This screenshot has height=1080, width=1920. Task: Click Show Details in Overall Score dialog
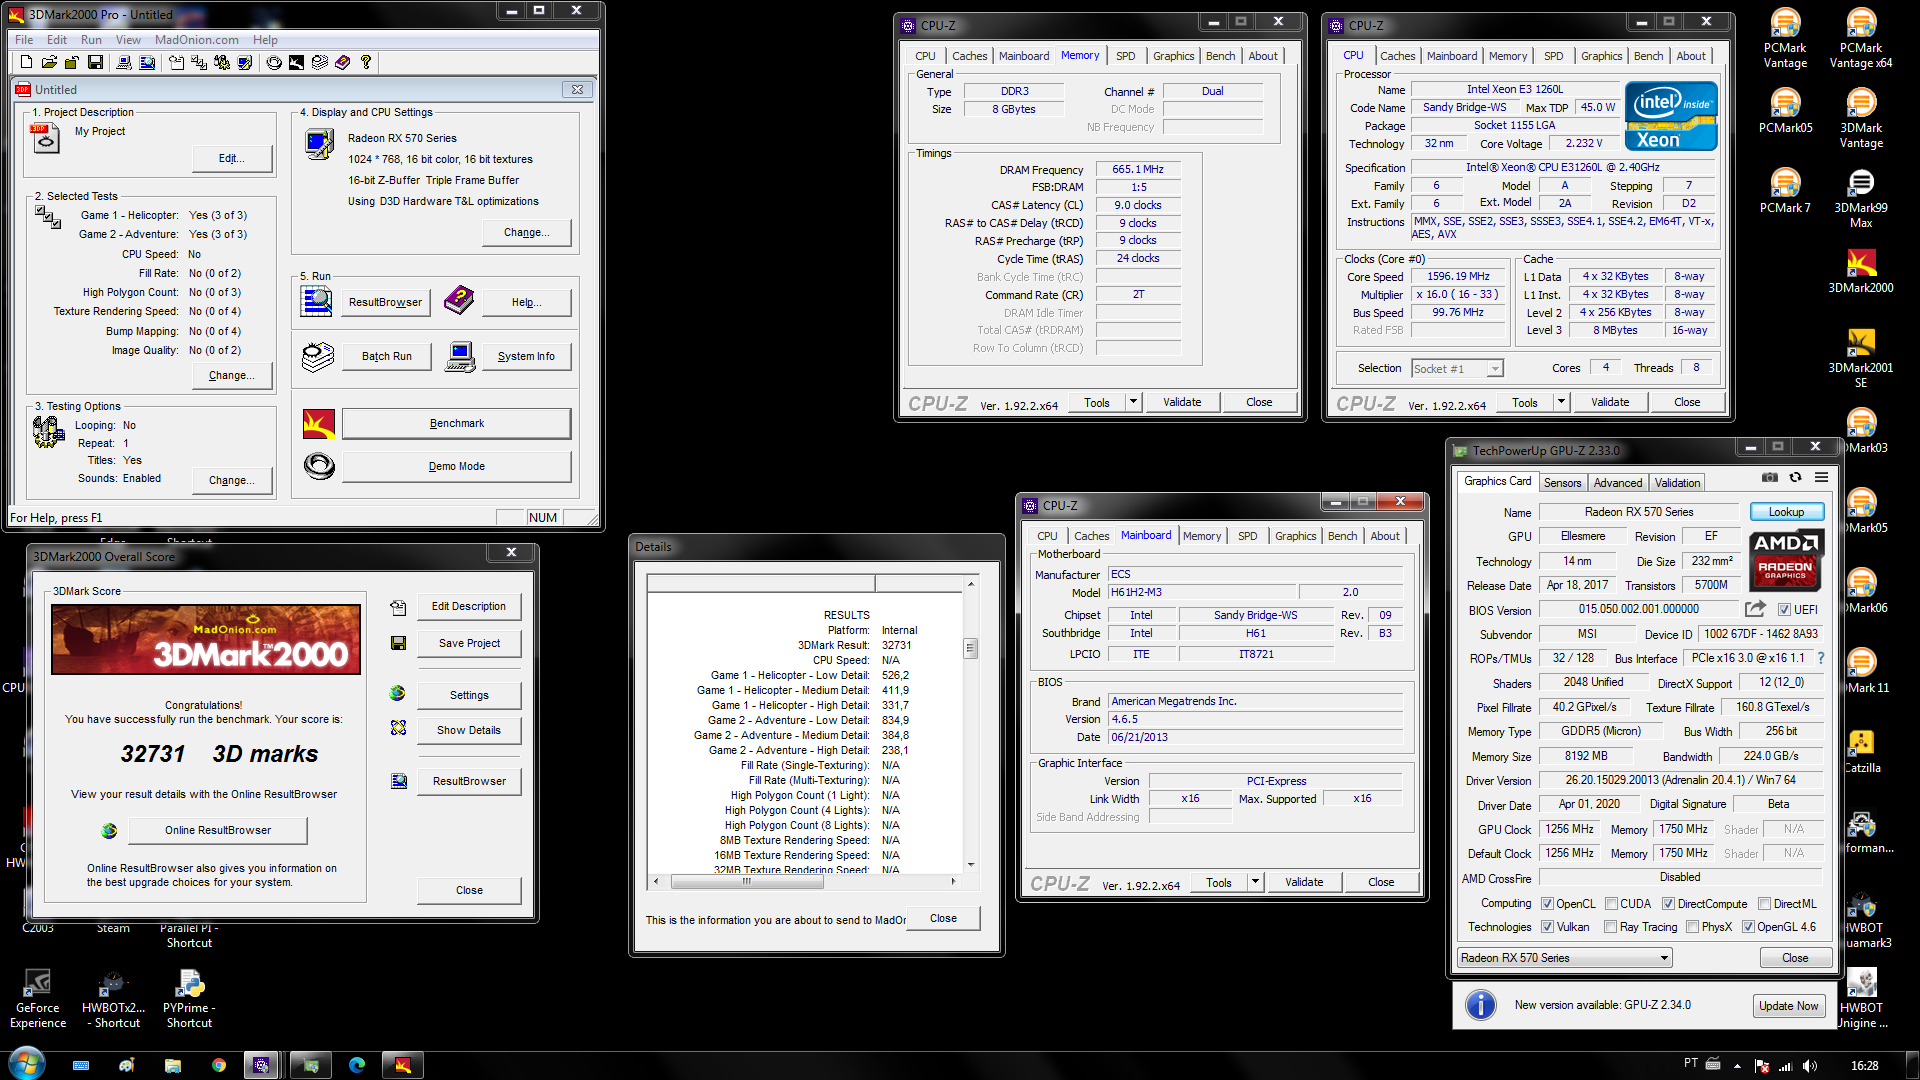[x=468, y=730]
